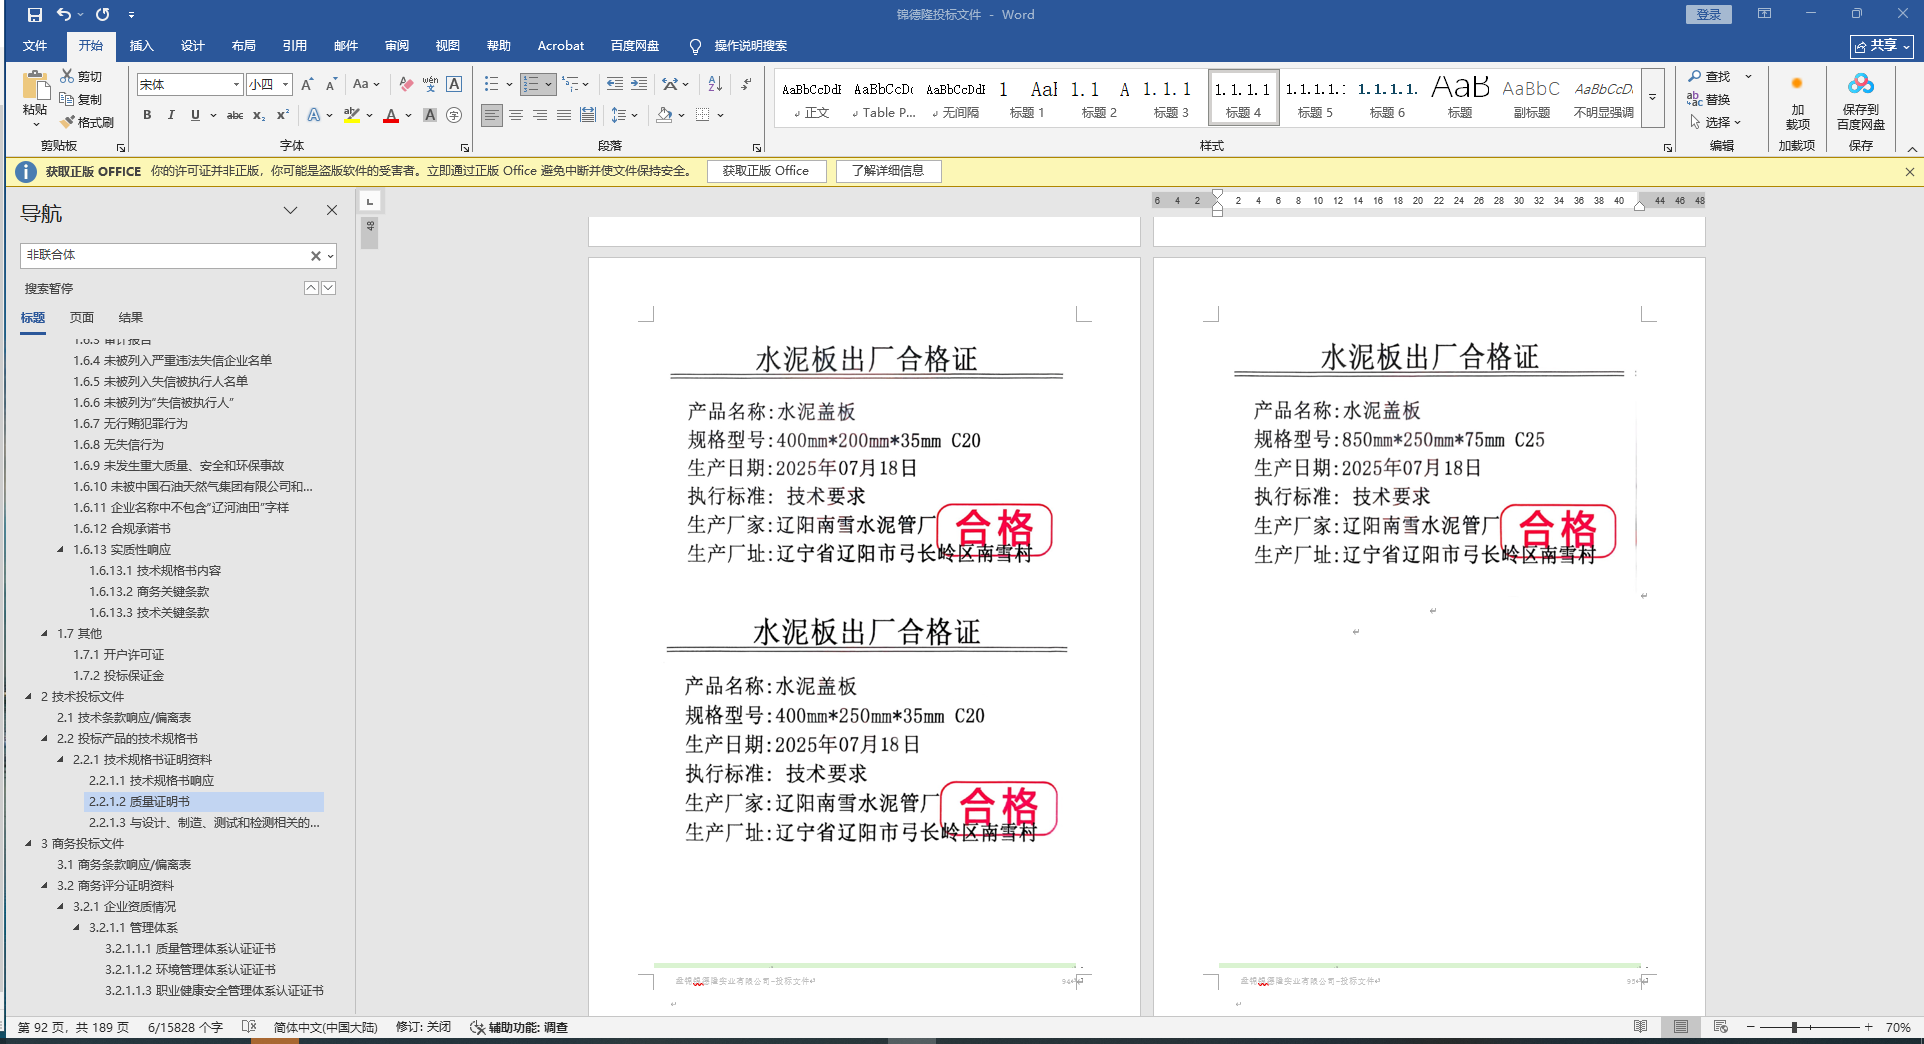Apply the red font color swatch
Image resolution: width=1924 pixels, height=1044 pixels.
pos(391,115)
